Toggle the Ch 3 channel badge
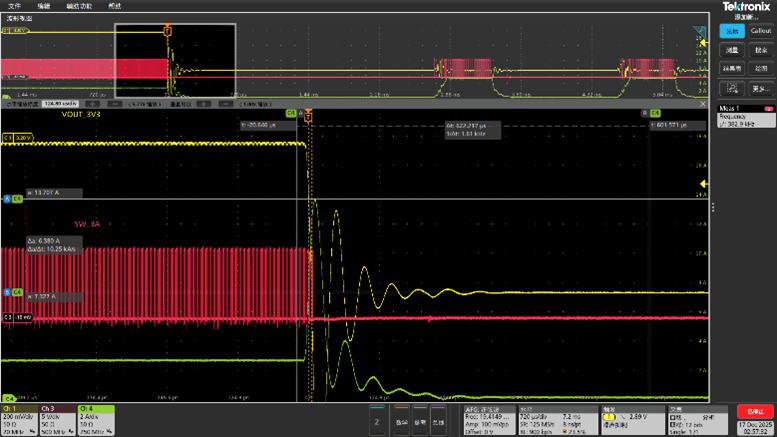The image size is (777, 437). pos(57,420)
